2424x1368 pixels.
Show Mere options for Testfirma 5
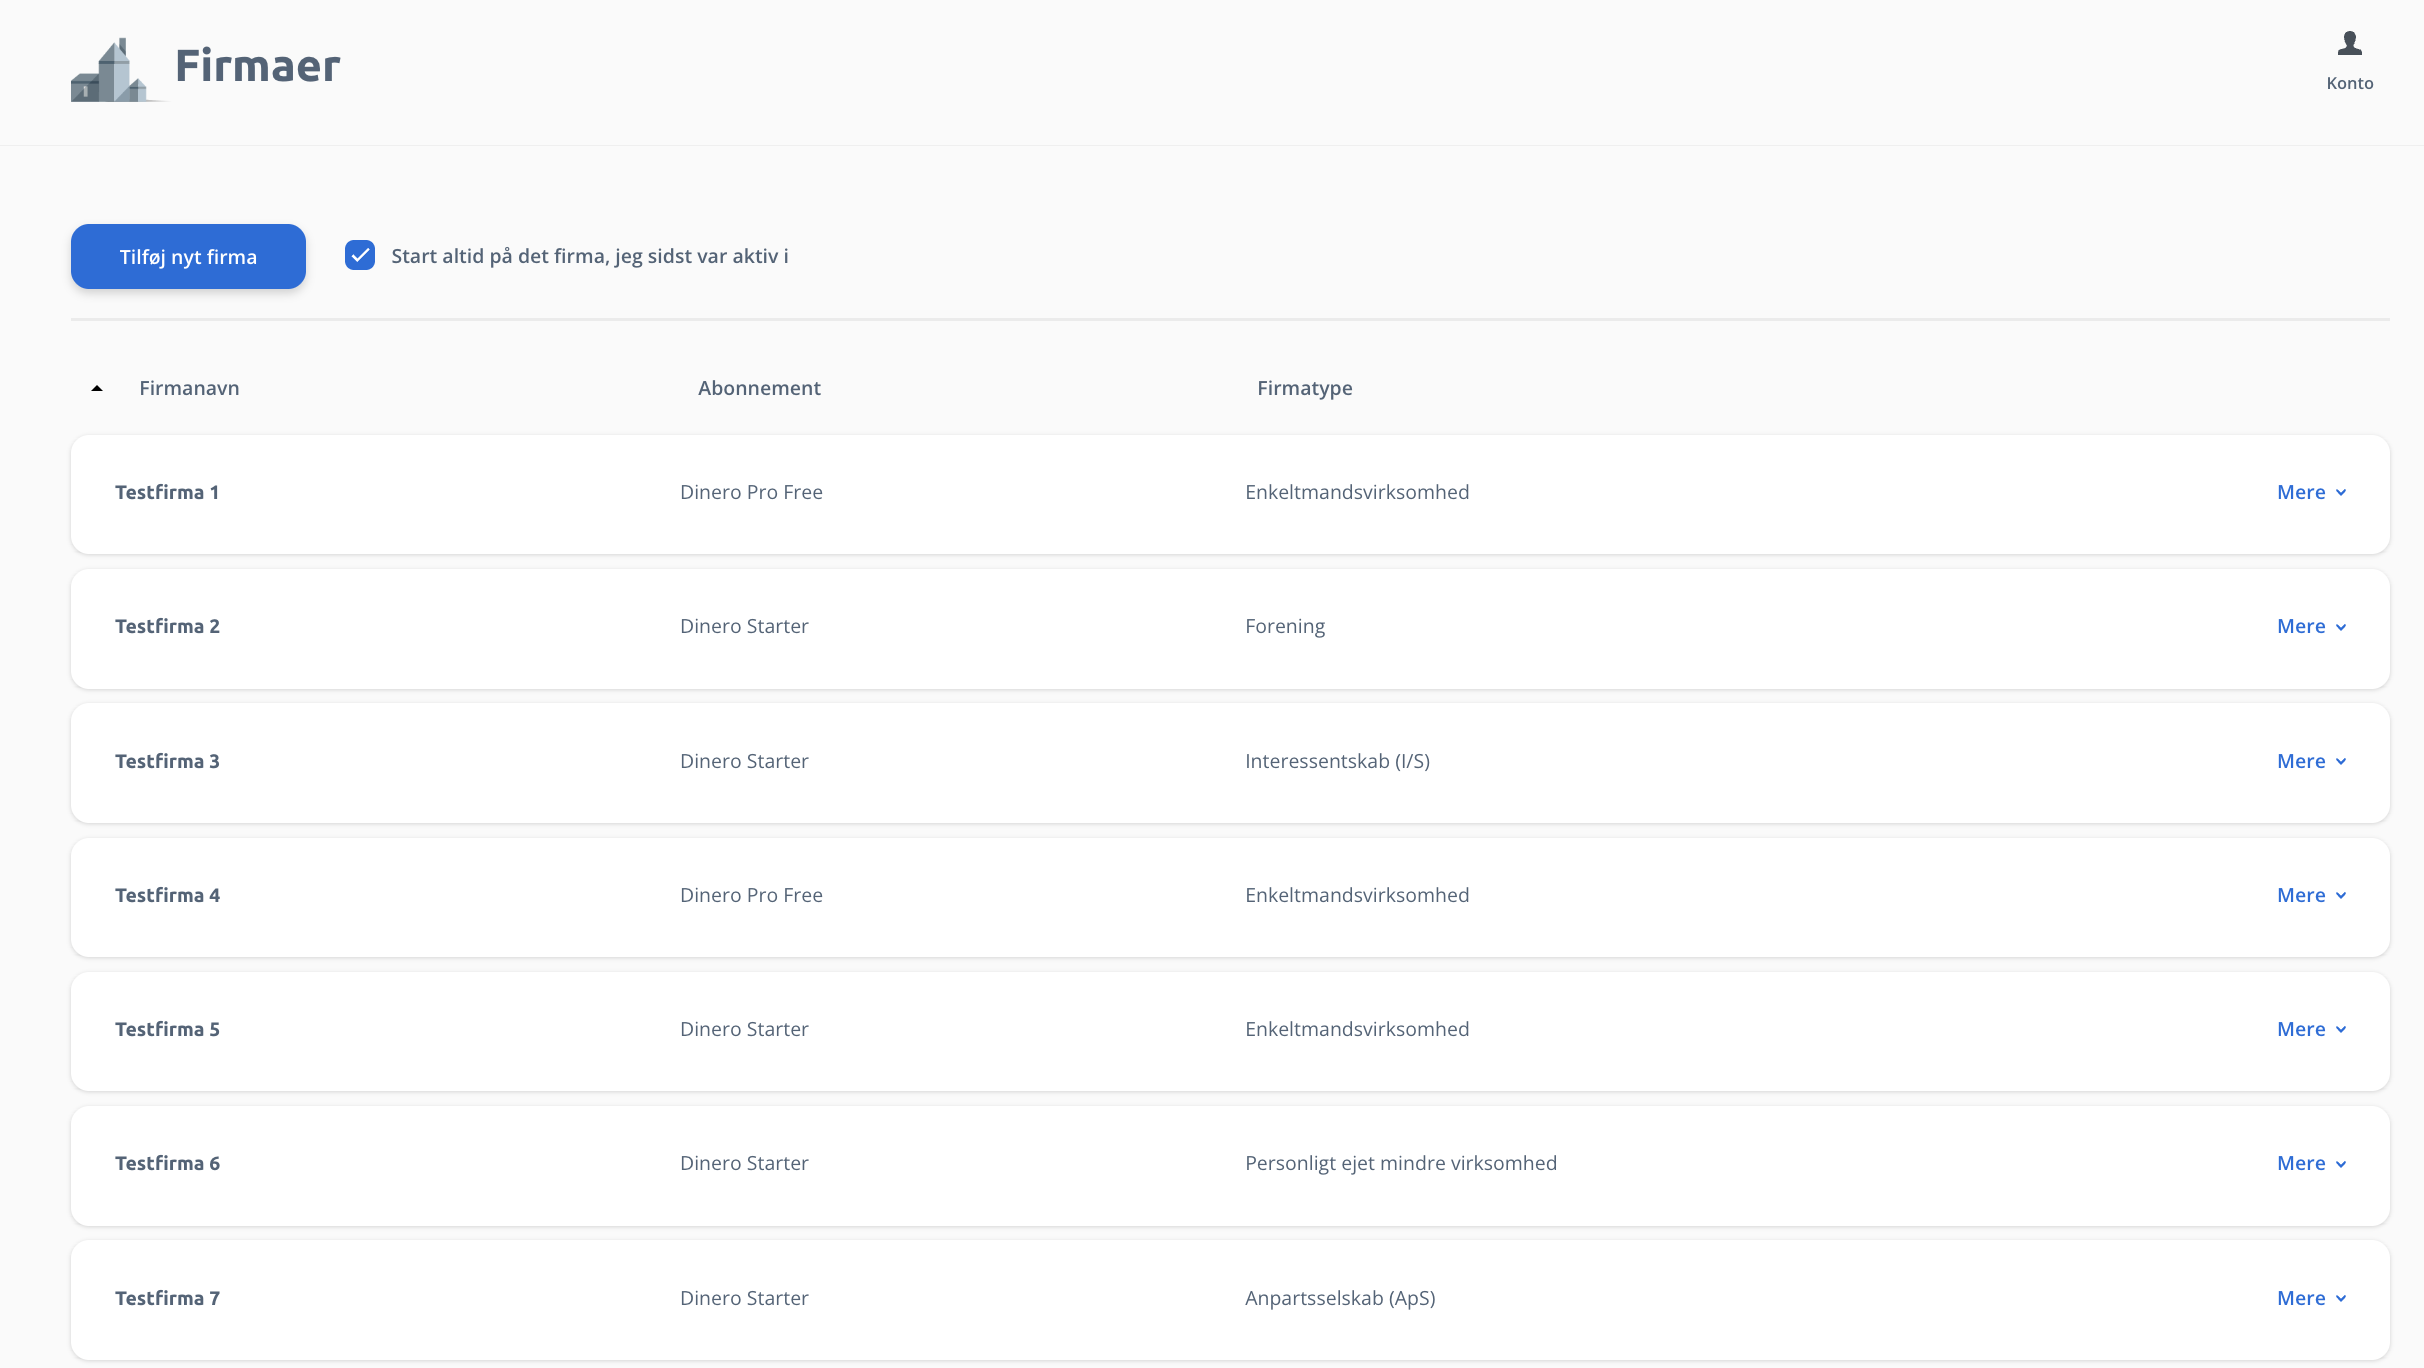tap(2311, 1029)
